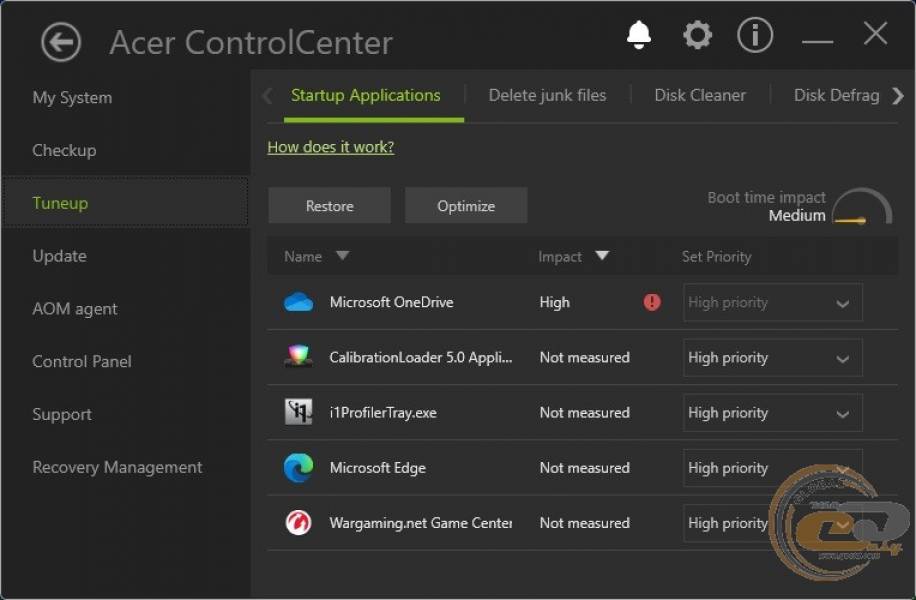The height and width of the screenshot is (600, 916).
Task: Expand priority dropdown for i1ProfilerTray.exe
Action: coord(772,412)
